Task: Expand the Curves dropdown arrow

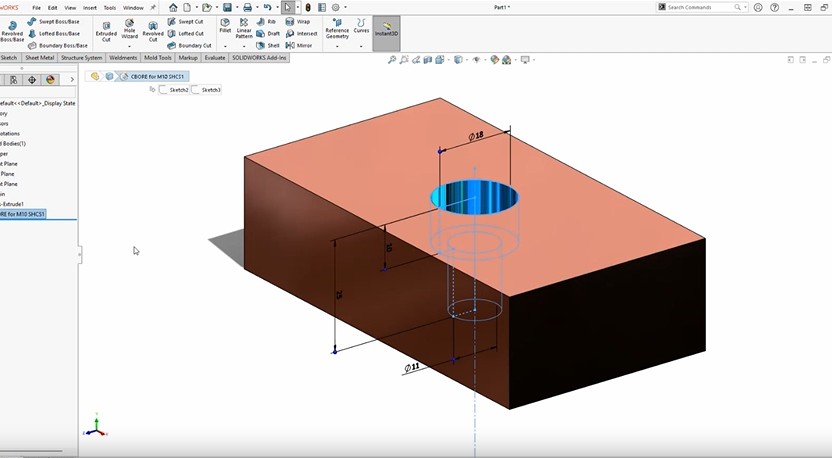Action: [x=361, y=46]
